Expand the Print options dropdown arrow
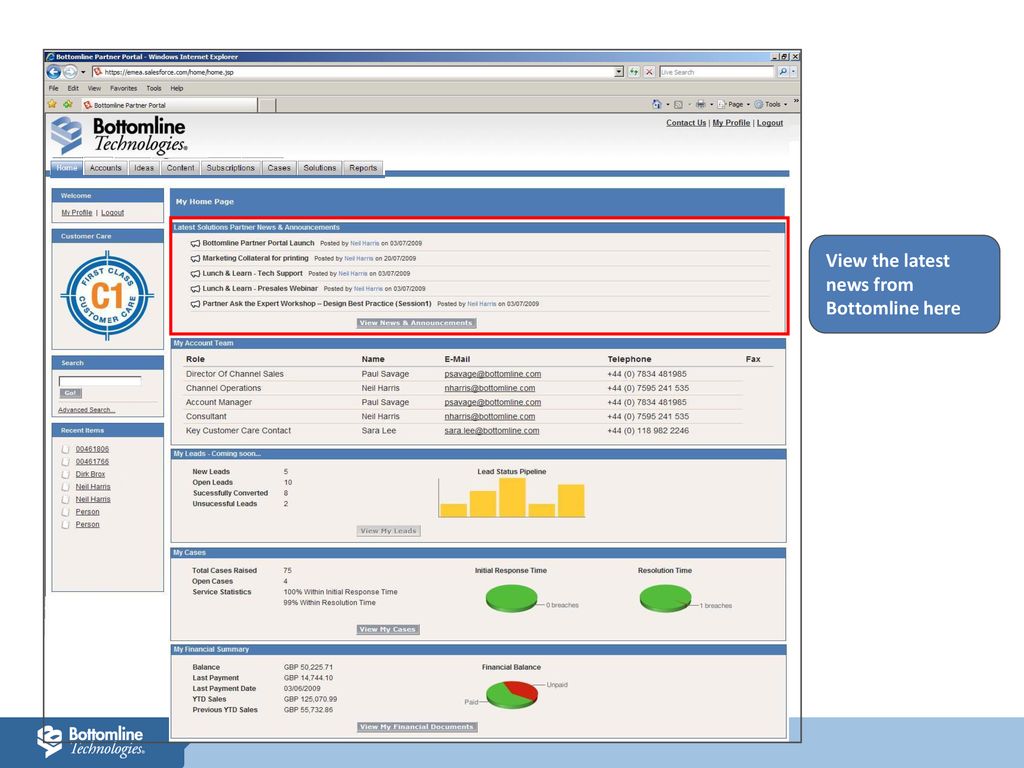This screenshot has width=1024, height=768. tap(711, 104)
